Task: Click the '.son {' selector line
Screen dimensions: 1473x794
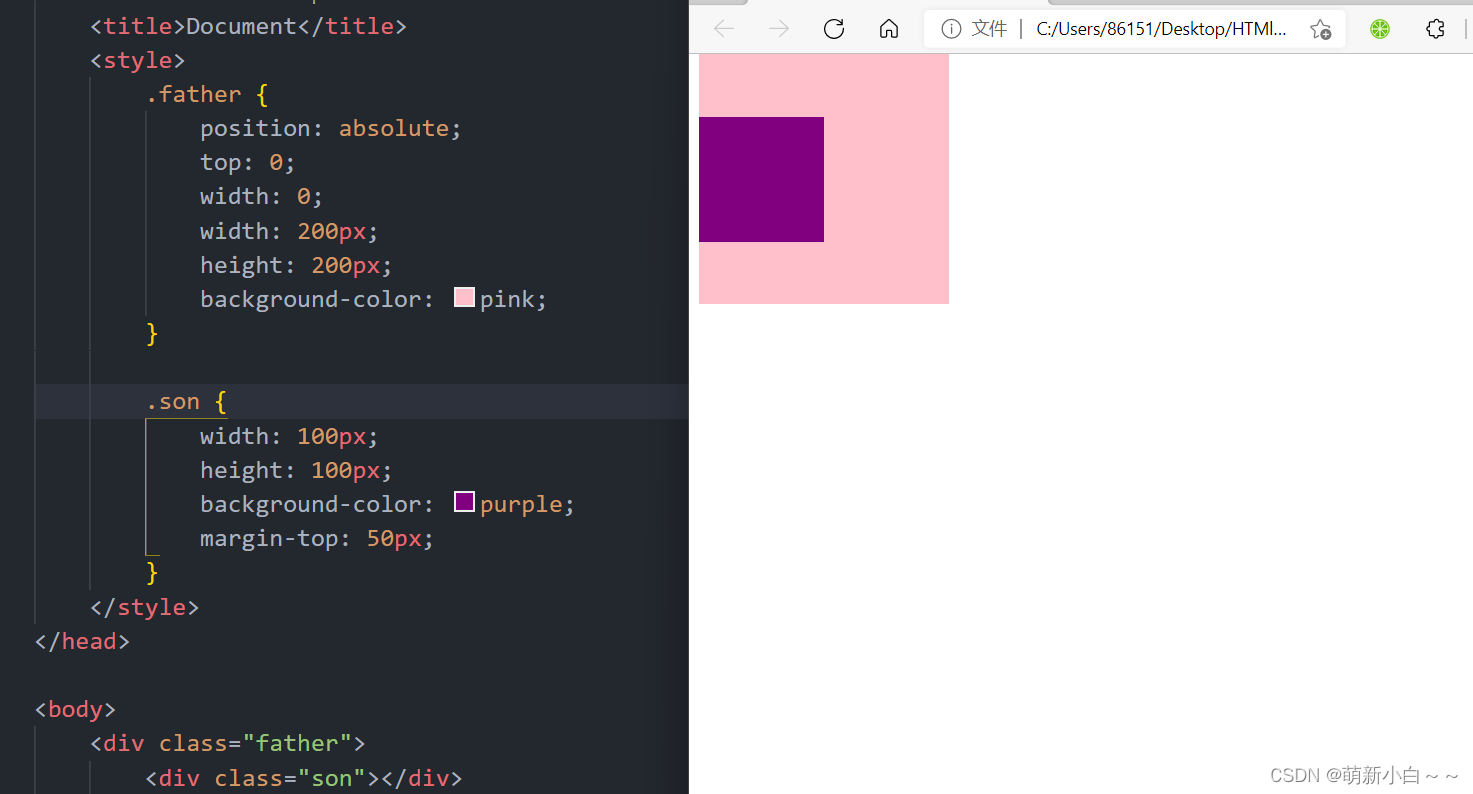Action: (x=186, y=402)
